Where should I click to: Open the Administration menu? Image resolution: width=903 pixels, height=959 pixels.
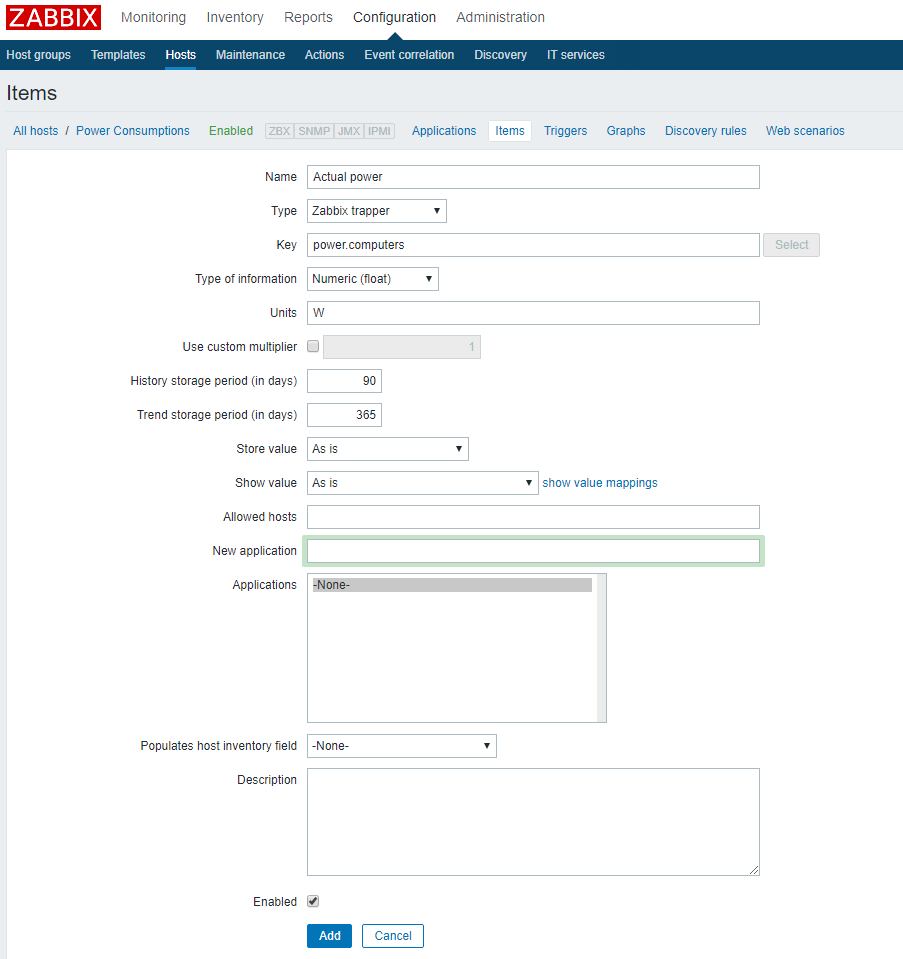click(x=500, y=17)
